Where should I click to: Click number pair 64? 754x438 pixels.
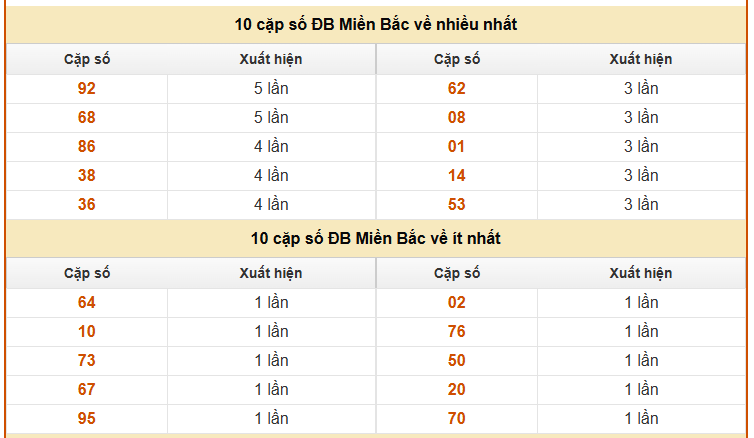(87, 302)
